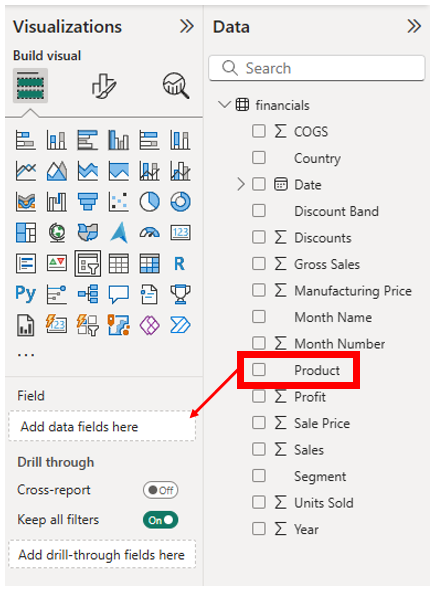Select the Decomposition tree visual
Image resolution: width=438 pixels, height=594 pixels.
88,294
